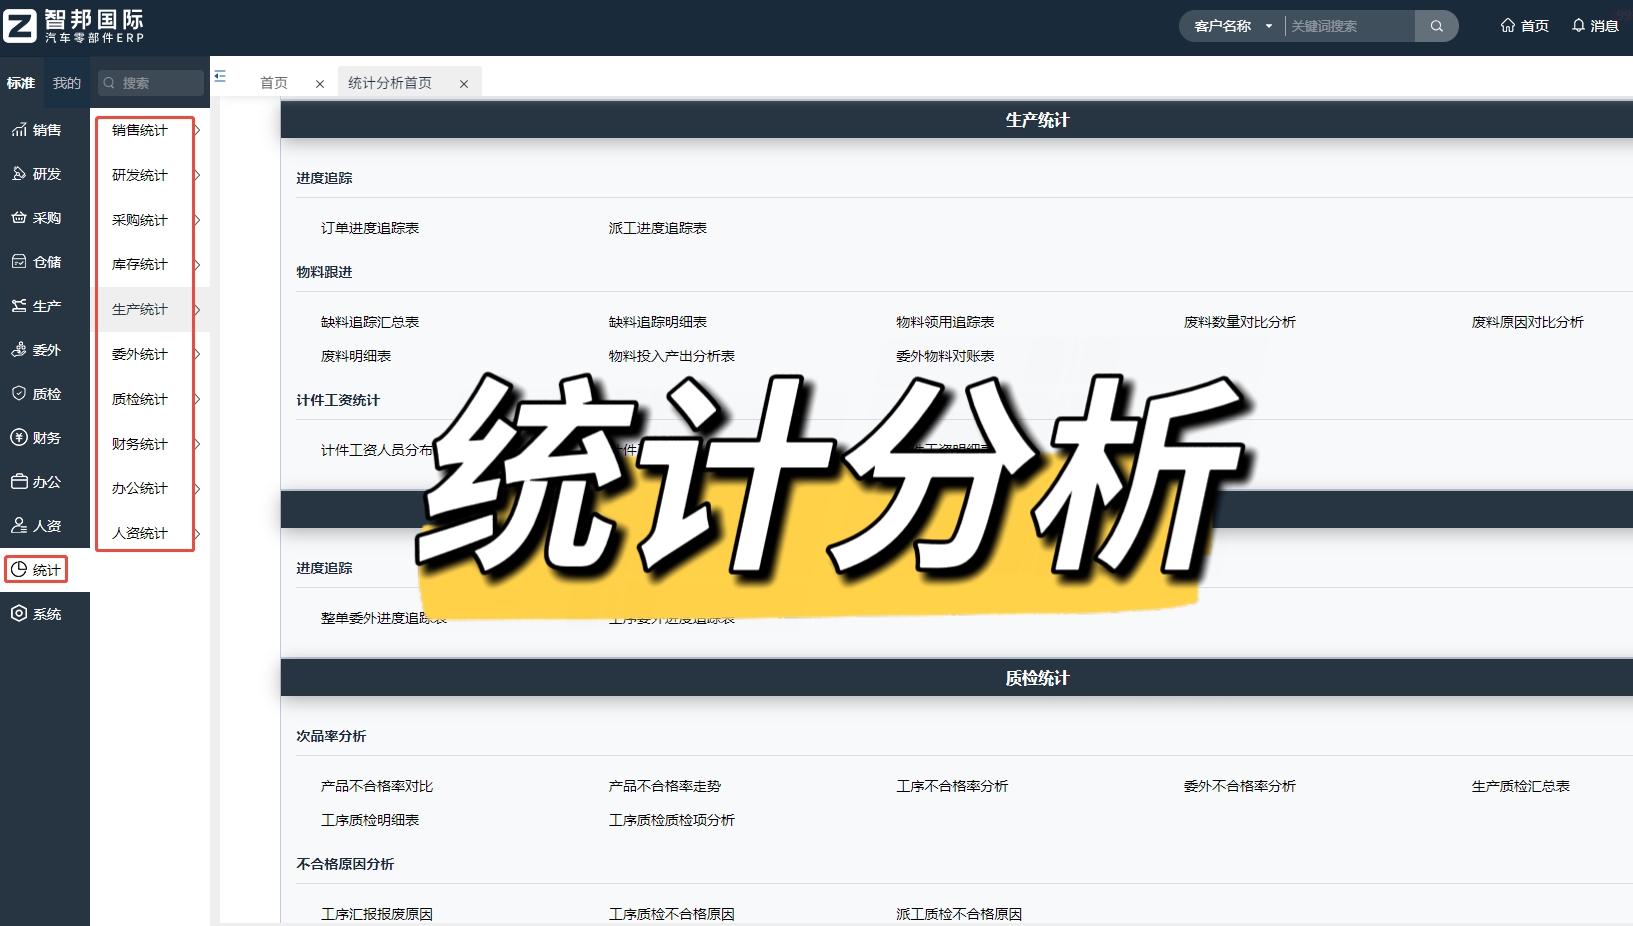Image resolution: width=1633 pixels, height=926 pixels.
Task: Switch to the 首页 tab
Action: click(274, 83)
